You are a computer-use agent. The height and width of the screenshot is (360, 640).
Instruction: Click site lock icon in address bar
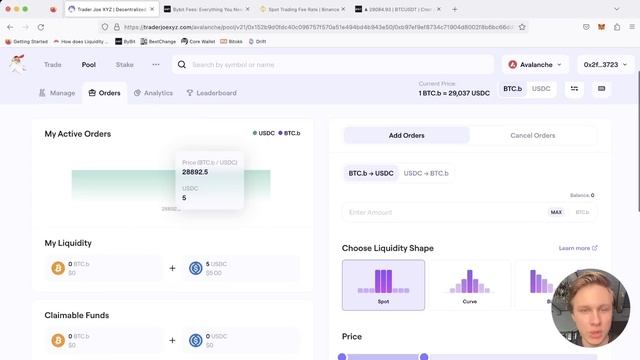[x=117, y=27]
